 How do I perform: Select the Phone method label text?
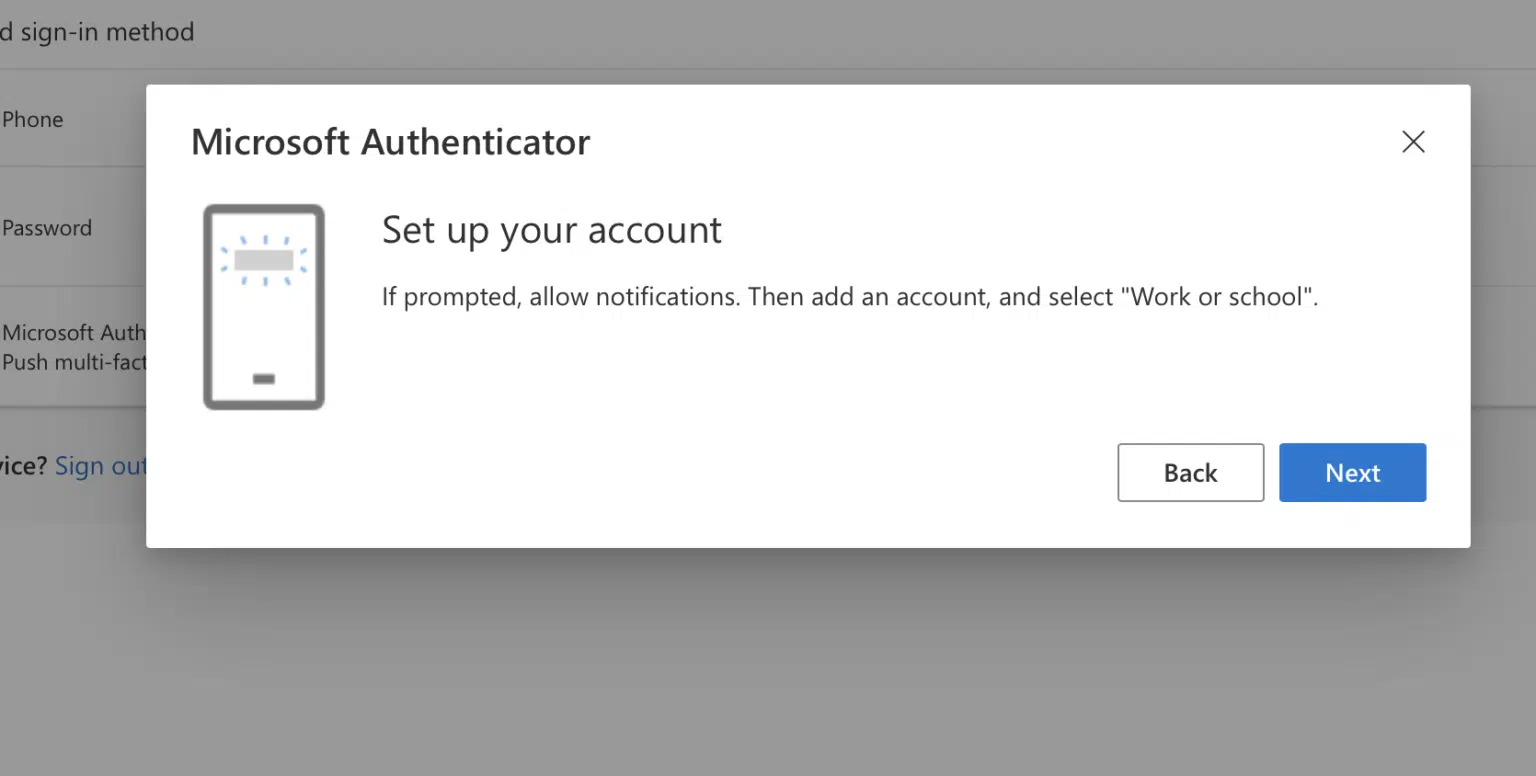click(x=33, y=119)
